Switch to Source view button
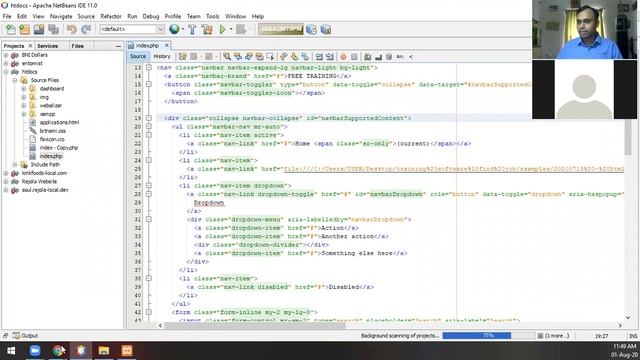The height and width of the screenshot is (360, 640). [138, 57]
